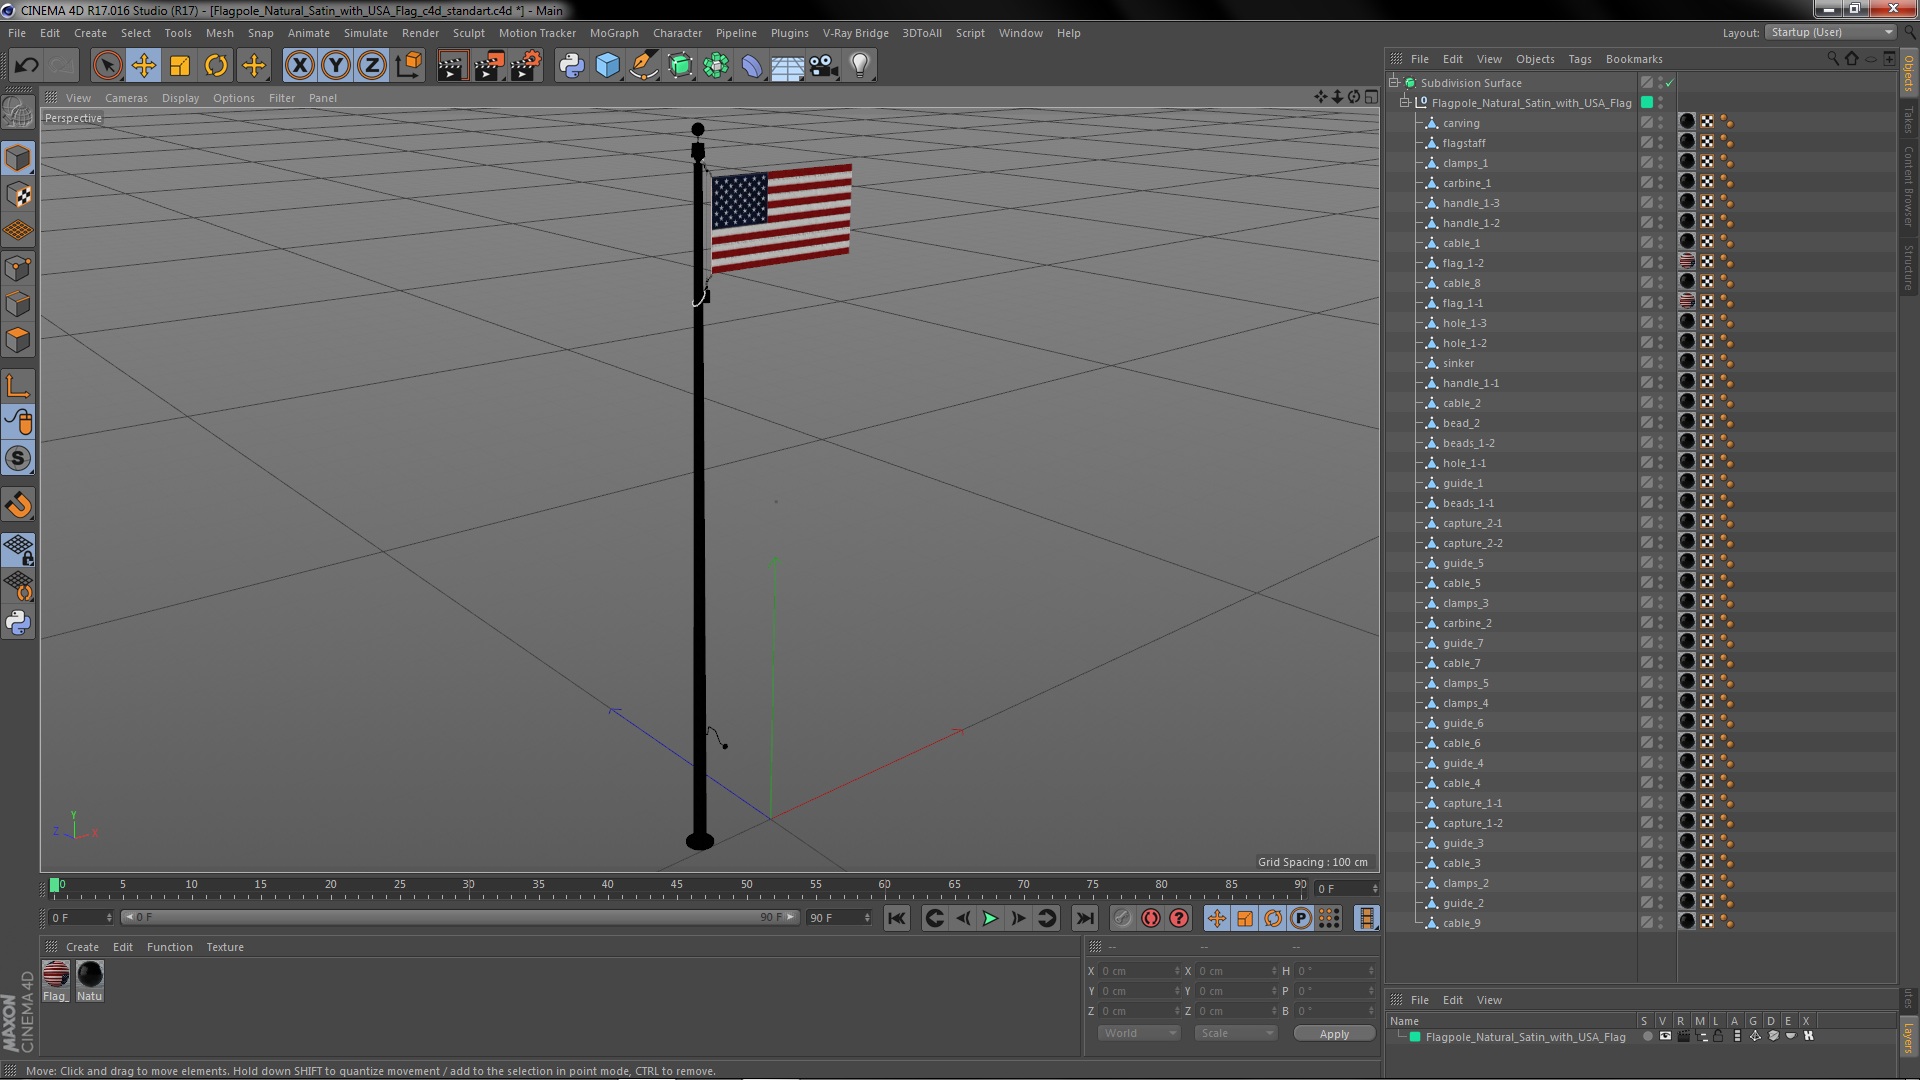Open the Structure side tab

click(1909, 267)
